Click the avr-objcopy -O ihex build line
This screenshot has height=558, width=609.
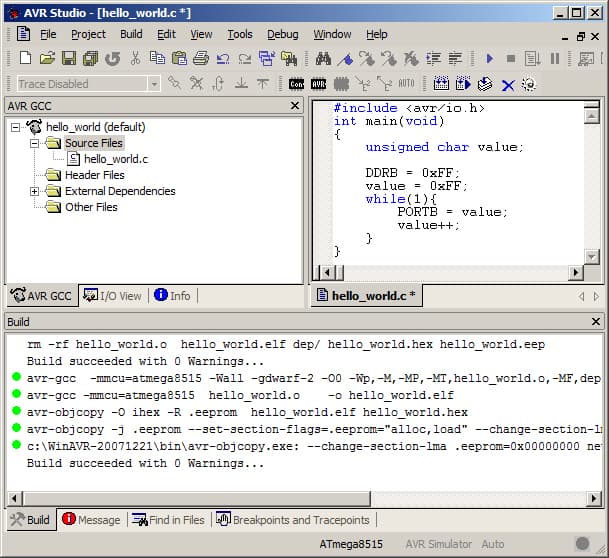tap(247, 412)
